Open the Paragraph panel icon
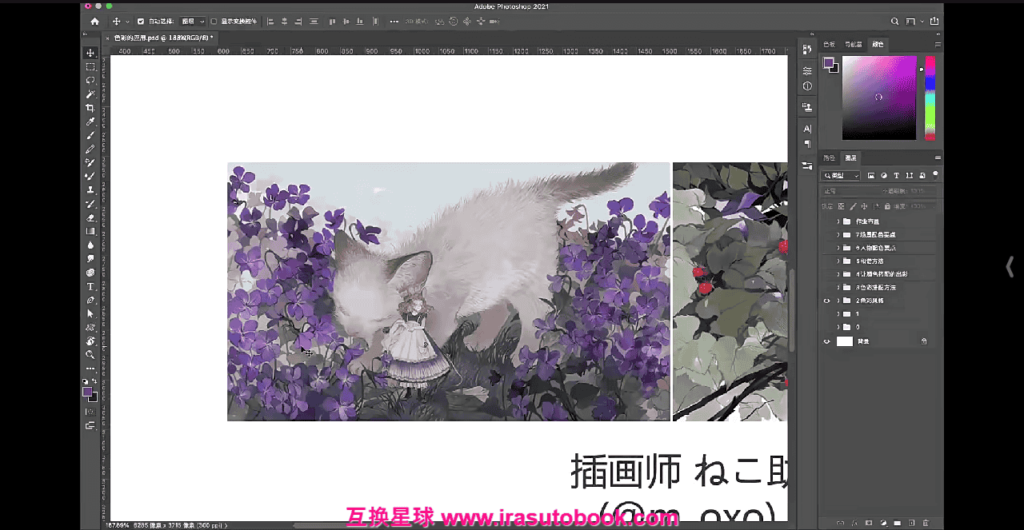 click(x=807, y=143)
